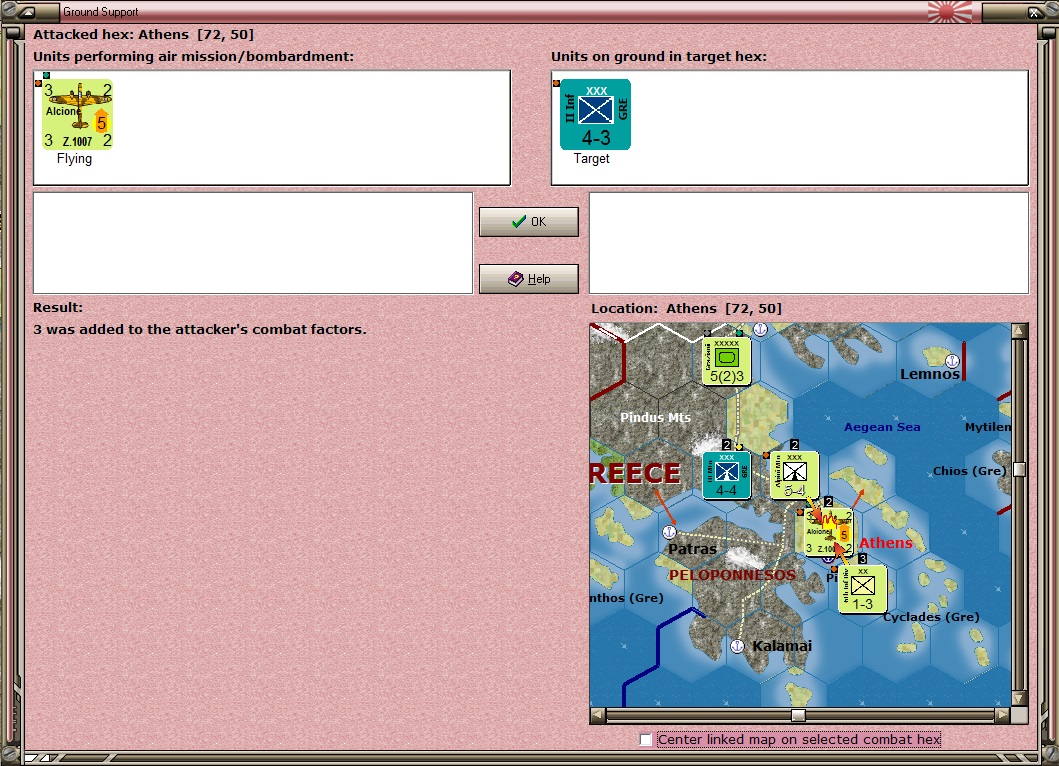1059x766 pixels.
Task: Click the Target label under the Greek unit
Action: (x=592, y=159)
